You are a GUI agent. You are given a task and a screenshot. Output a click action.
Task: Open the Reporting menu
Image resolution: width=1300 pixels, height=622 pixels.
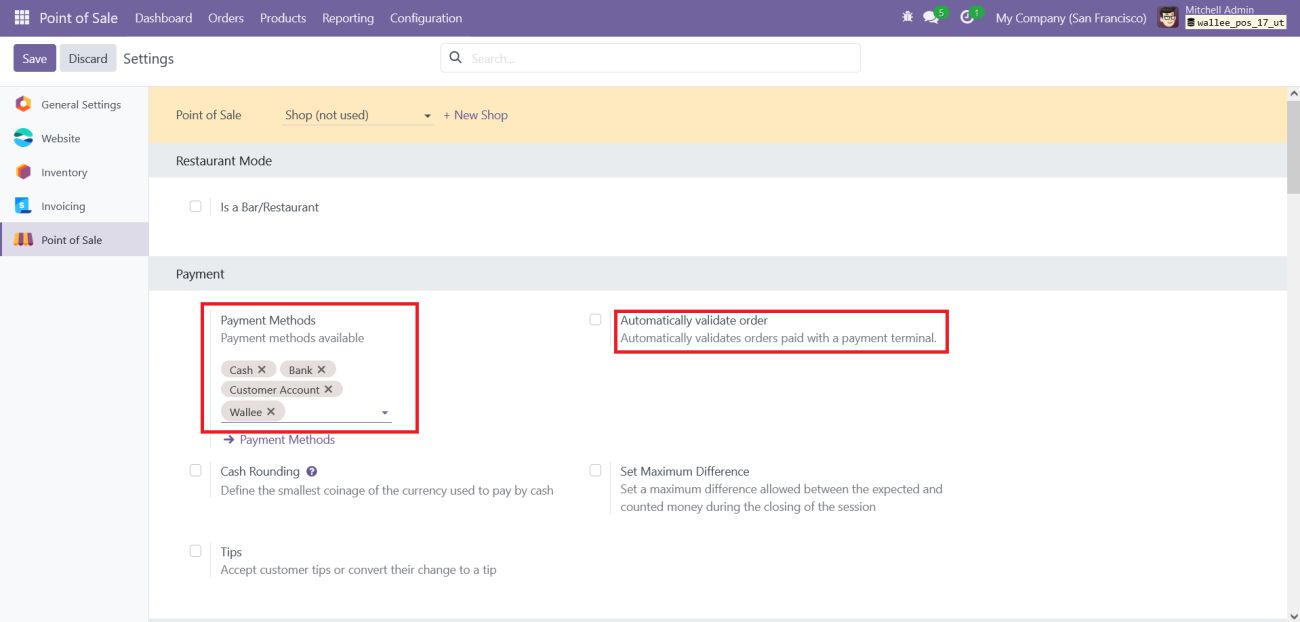pos(348,18)
